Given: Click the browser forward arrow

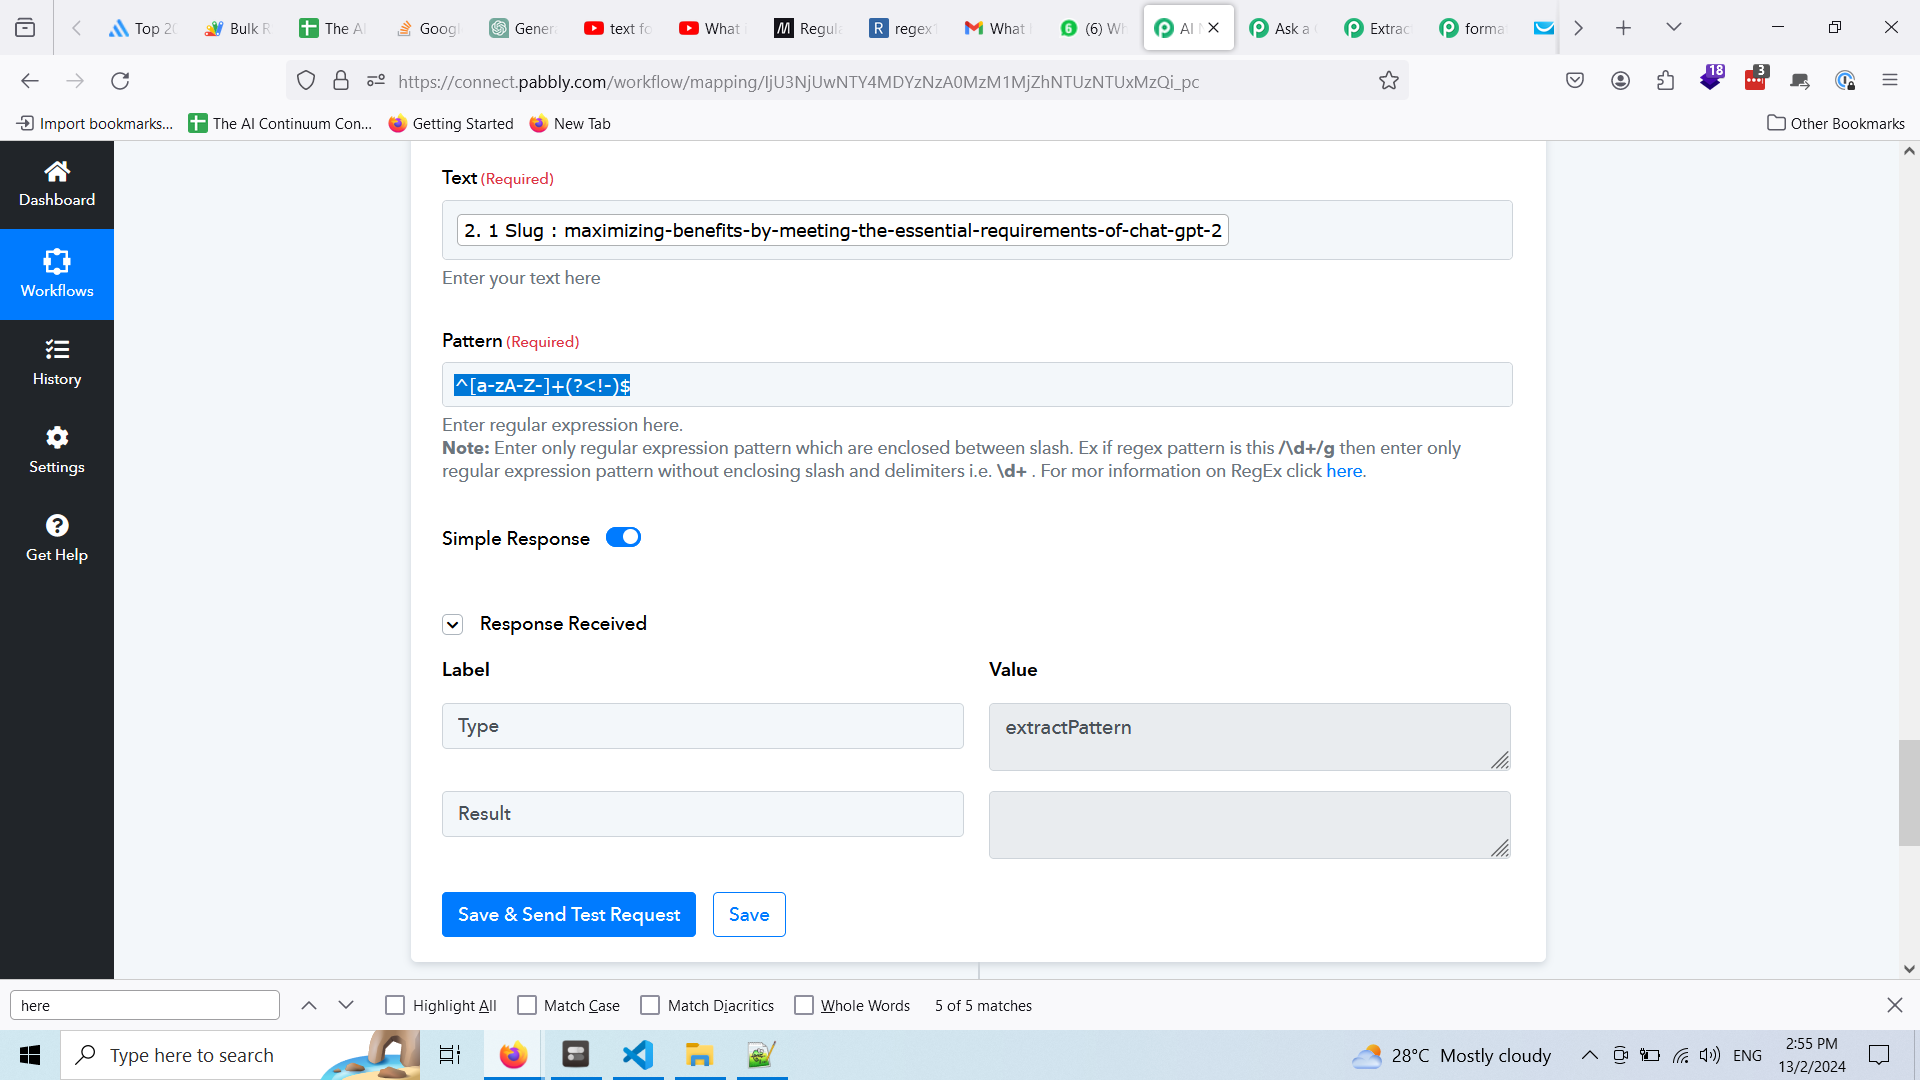Looking at the screenshot, I should tap(75, 81).
